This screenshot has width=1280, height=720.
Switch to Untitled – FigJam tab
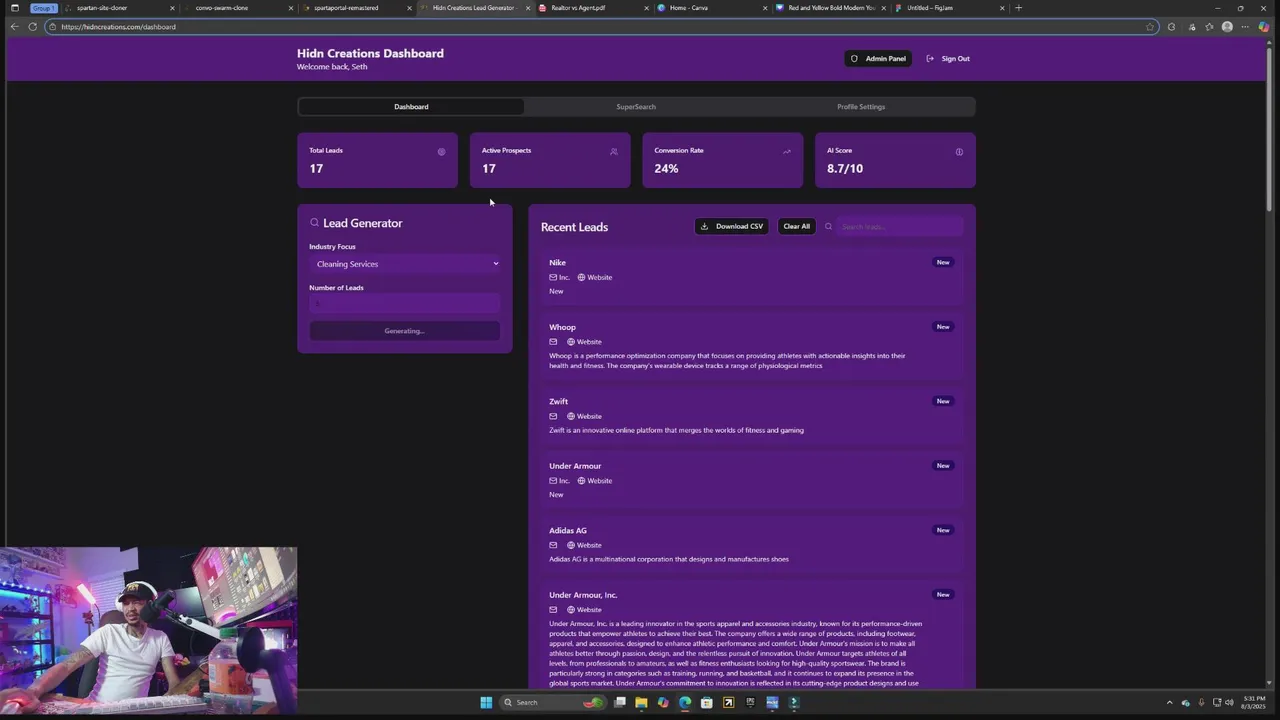pyautogui.click(x=948, y=8)
